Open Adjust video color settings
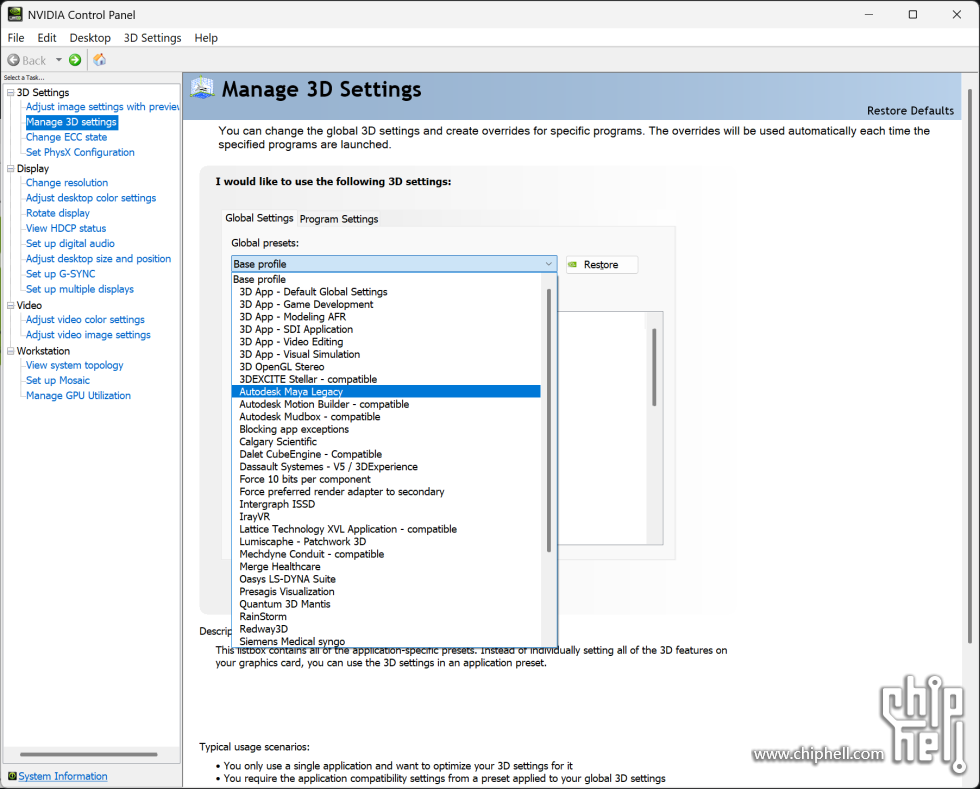 pyautogui.click(x=85, y=319)
